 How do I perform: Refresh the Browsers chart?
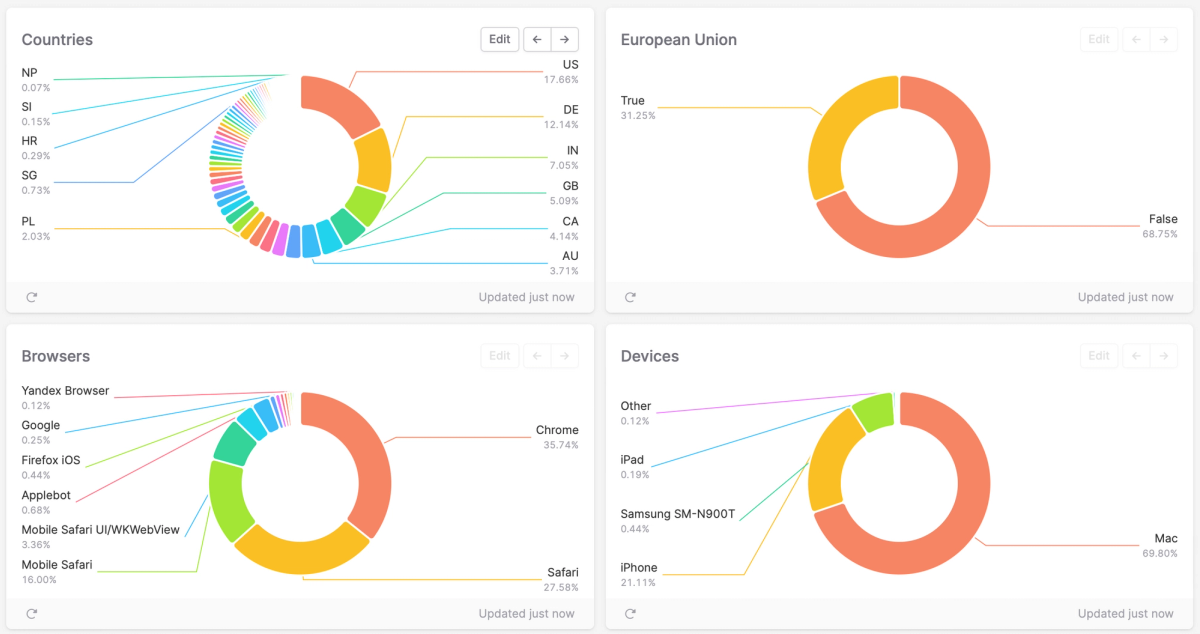pos(31,613)
